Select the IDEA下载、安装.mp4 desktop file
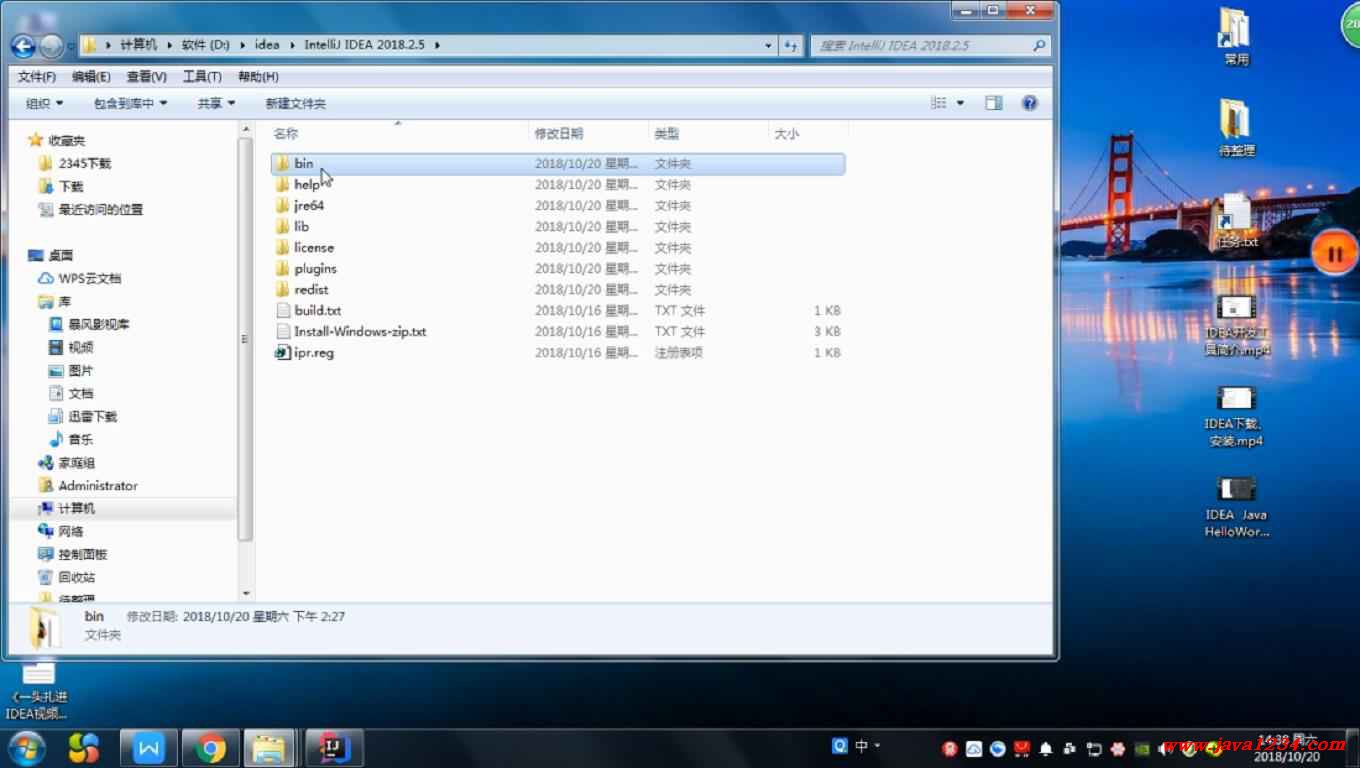Screen dimensions: 1360x768 [1236, 417]
